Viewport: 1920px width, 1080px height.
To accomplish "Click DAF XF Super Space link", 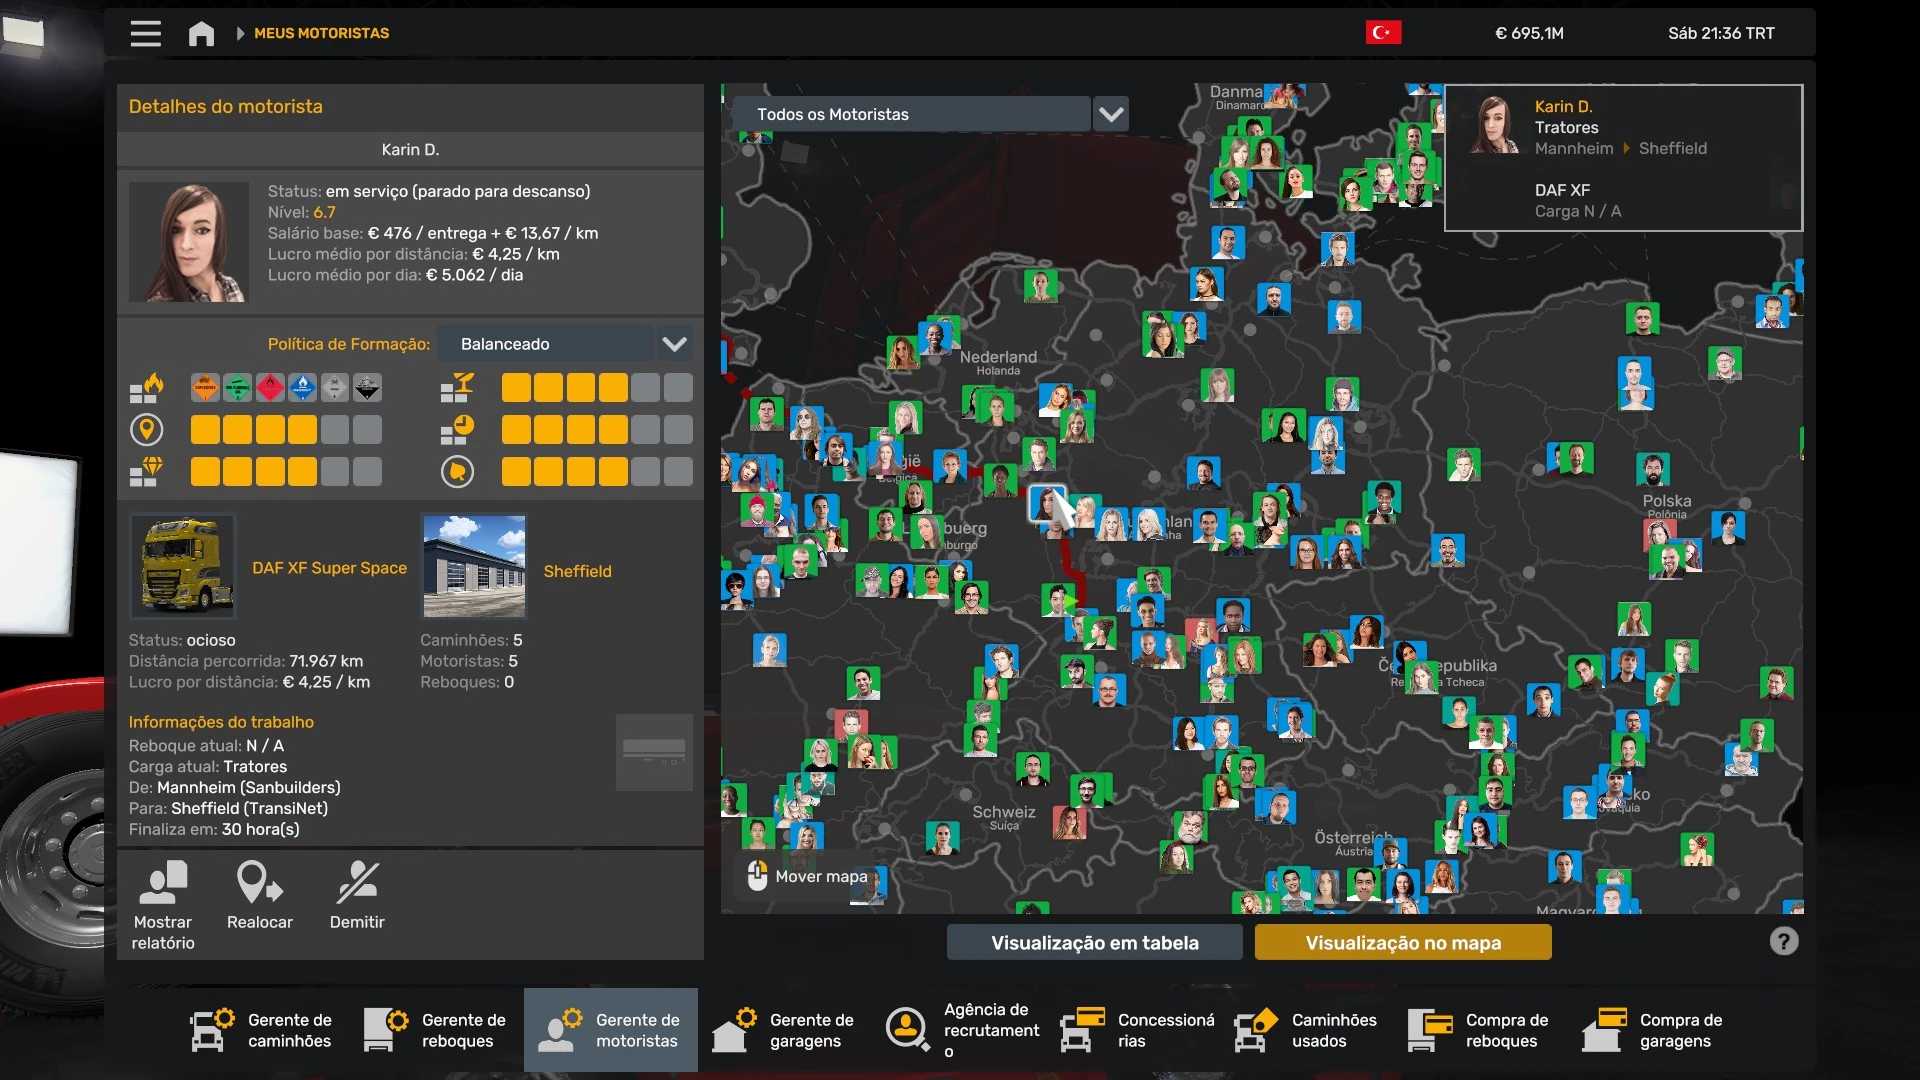I will tap(329, 568).
